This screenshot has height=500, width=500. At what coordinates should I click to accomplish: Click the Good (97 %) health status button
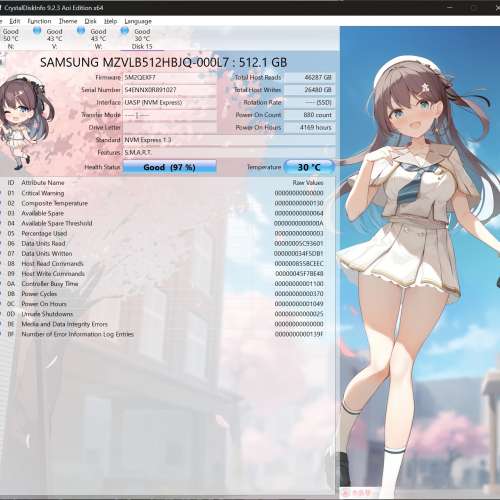pos(170,167)
